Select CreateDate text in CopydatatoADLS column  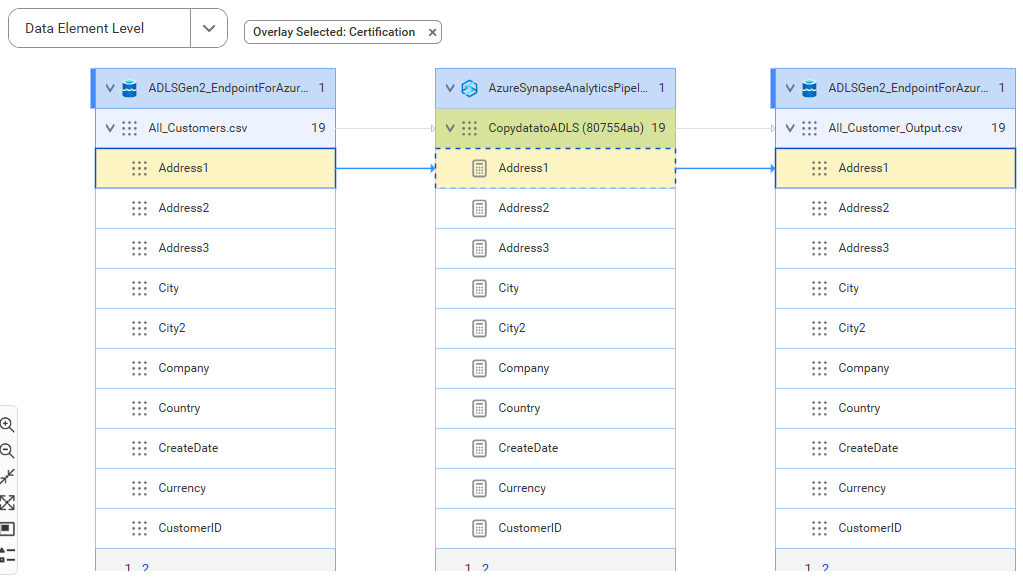528,448
